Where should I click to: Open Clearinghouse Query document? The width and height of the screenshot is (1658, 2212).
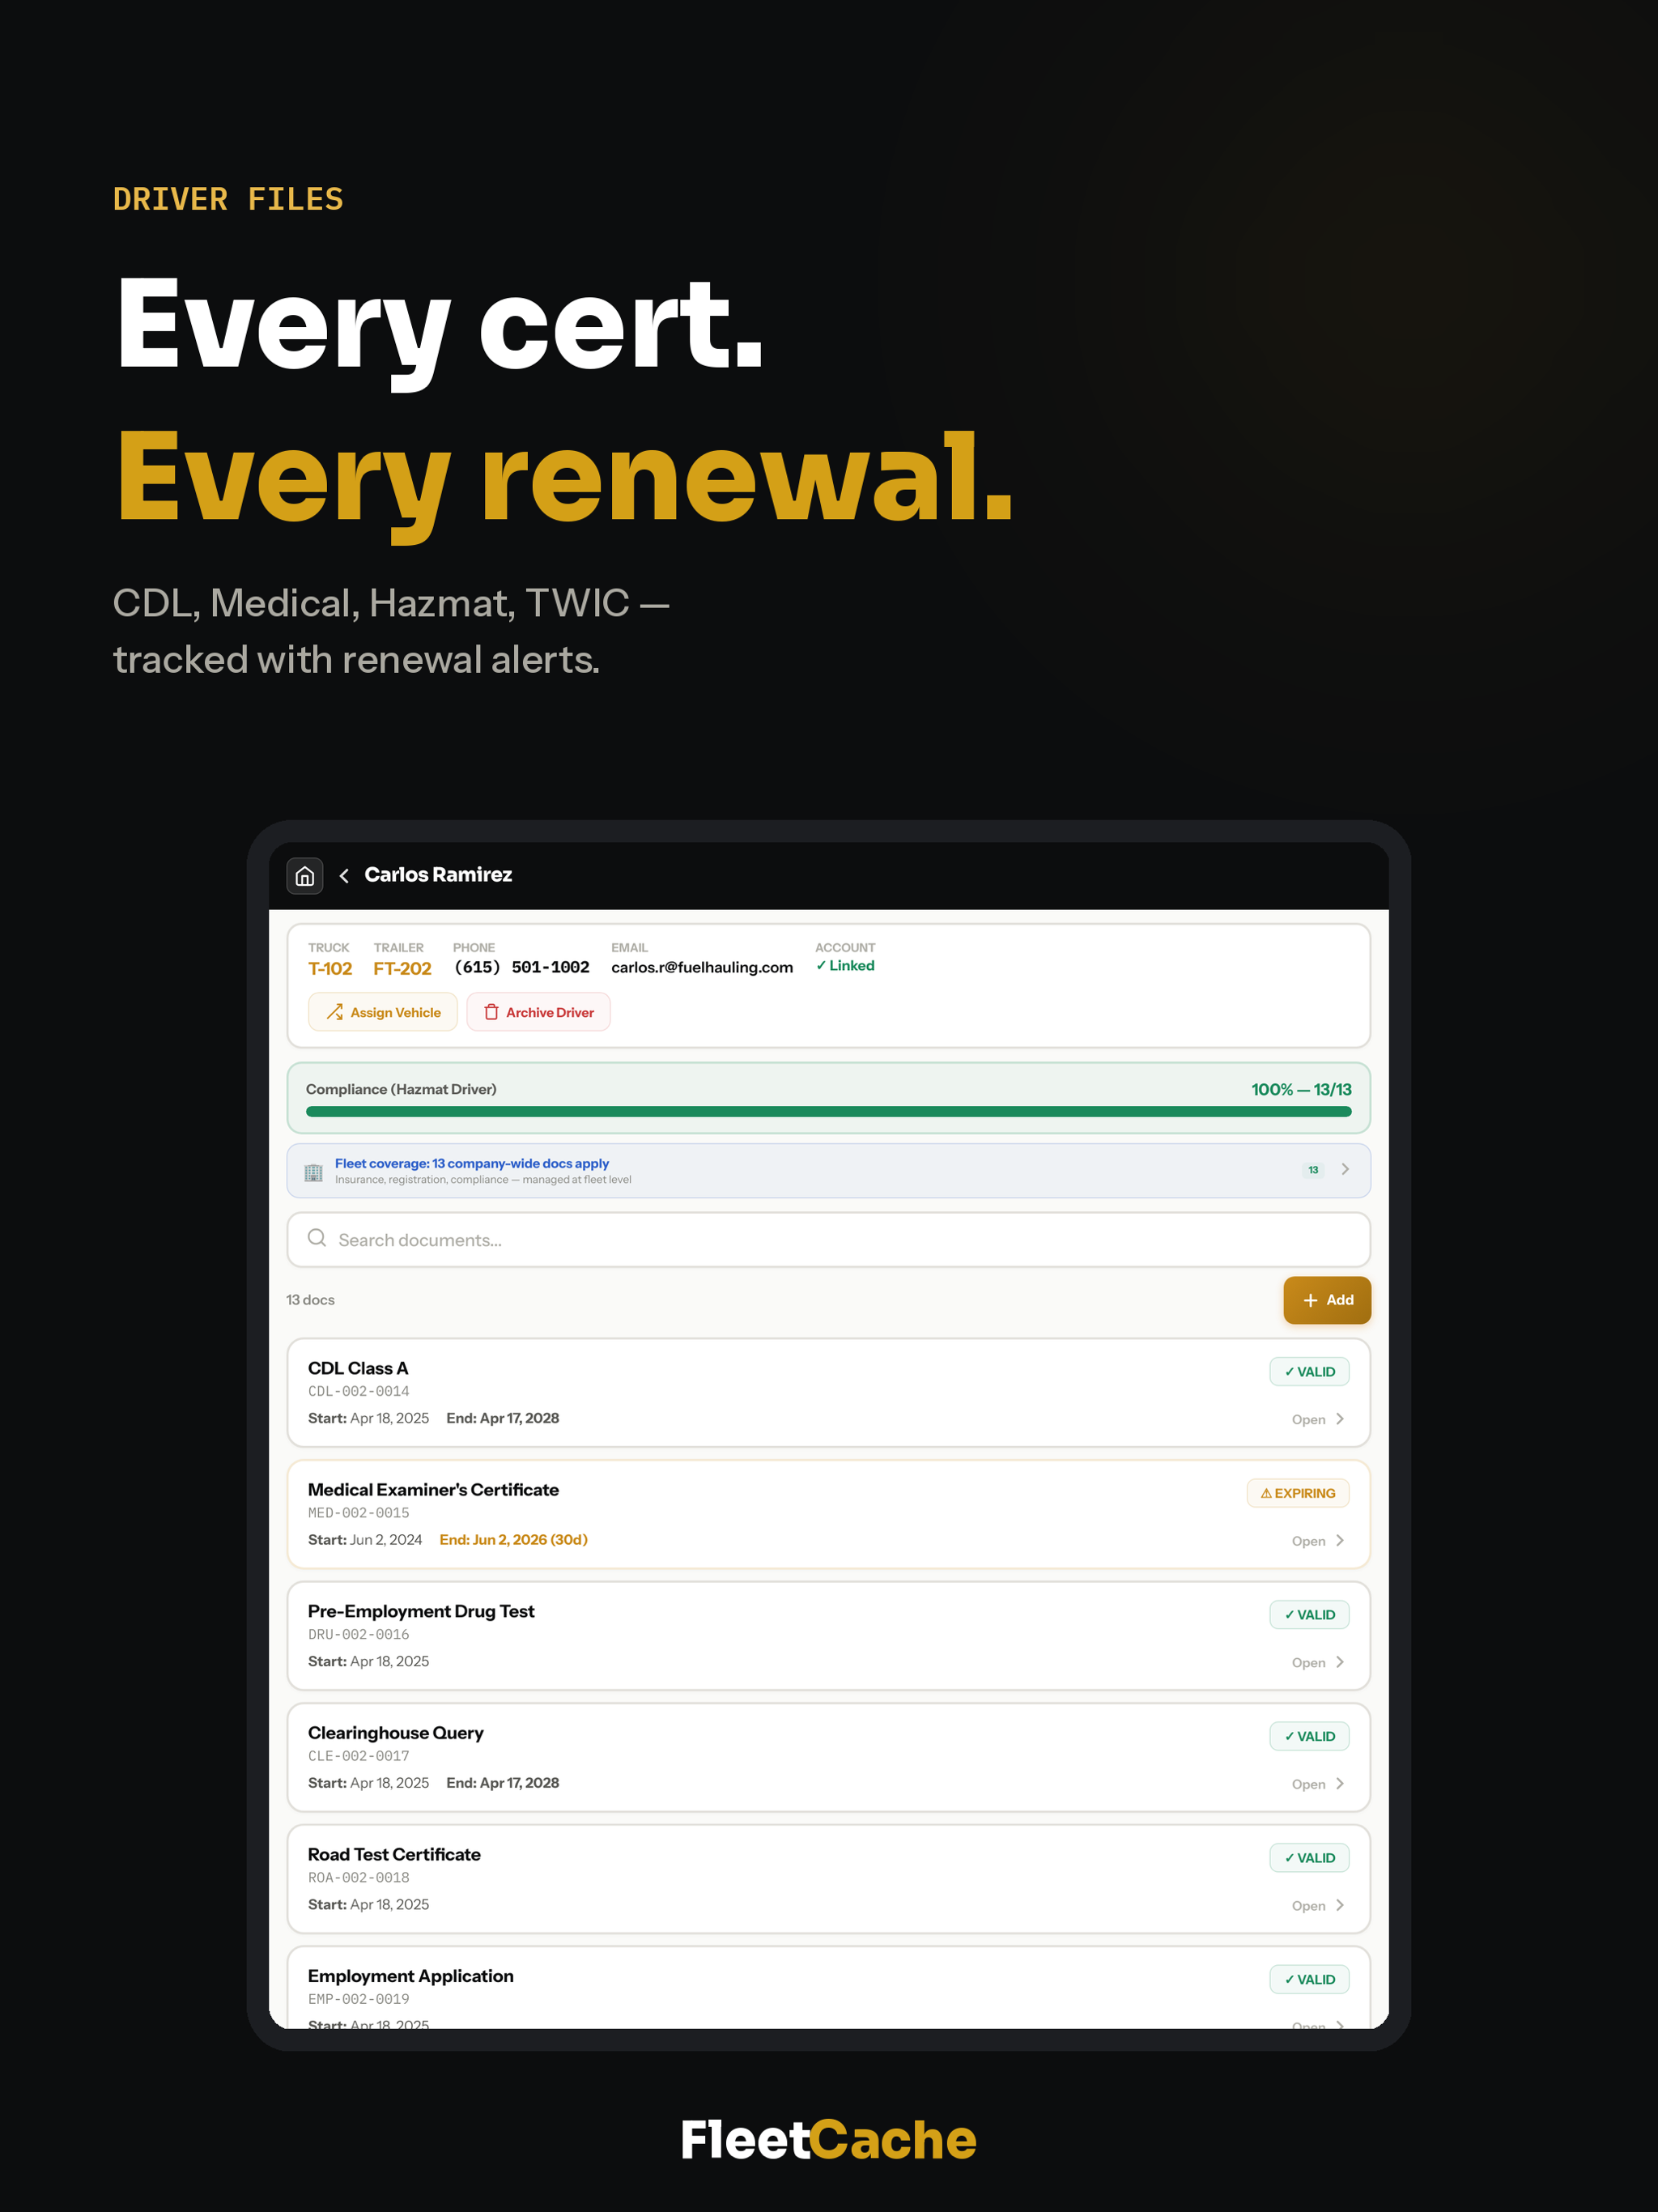click(x=828, y=1758)
